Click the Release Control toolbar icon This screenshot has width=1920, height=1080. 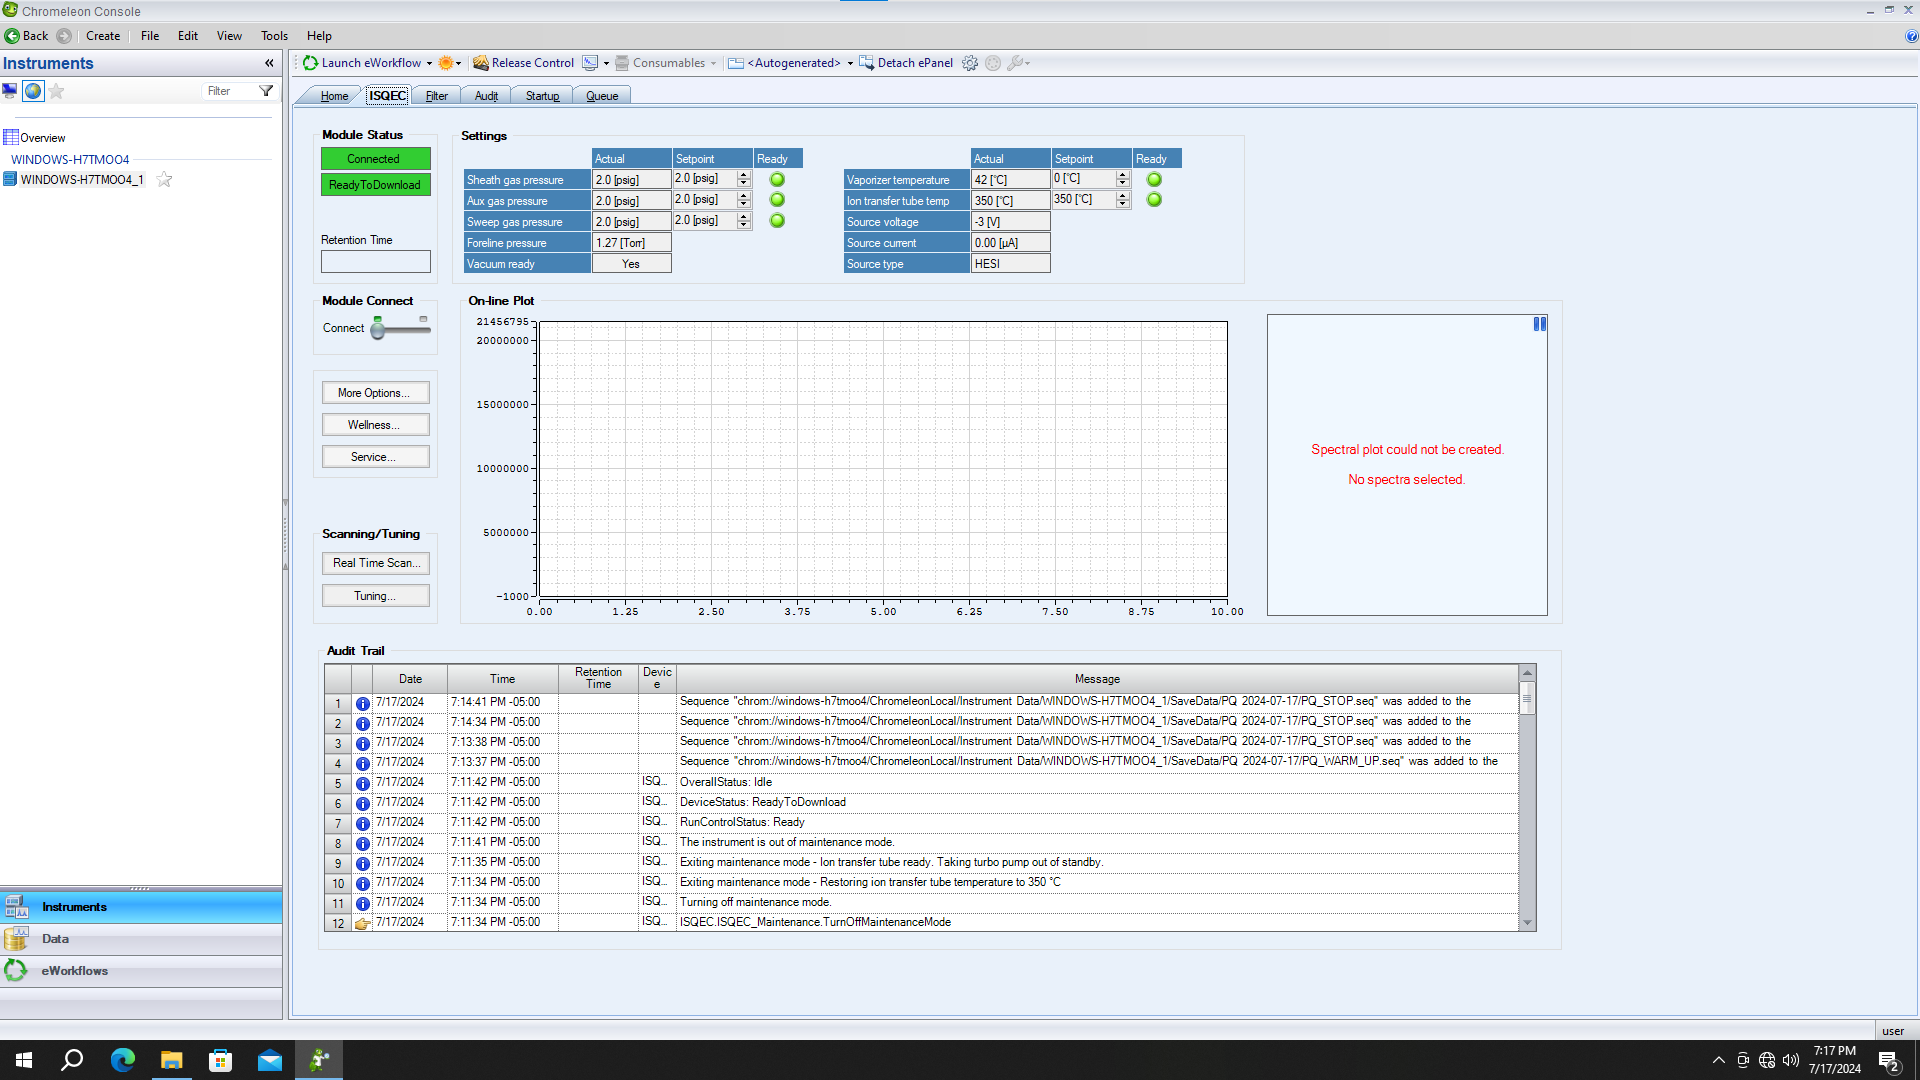[481, 63]
